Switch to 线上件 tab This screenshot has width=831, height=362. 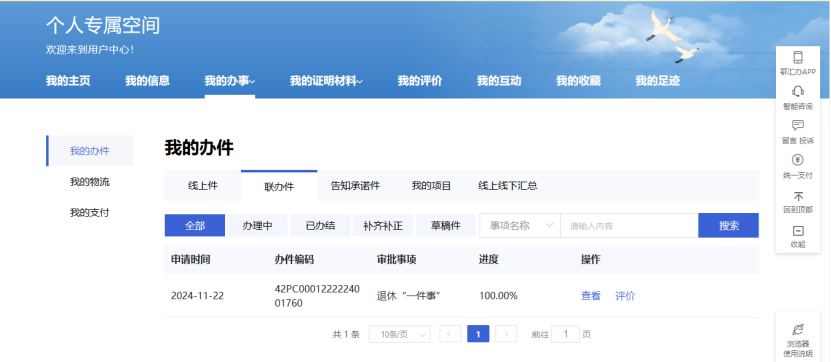click(x=202, y=186)
